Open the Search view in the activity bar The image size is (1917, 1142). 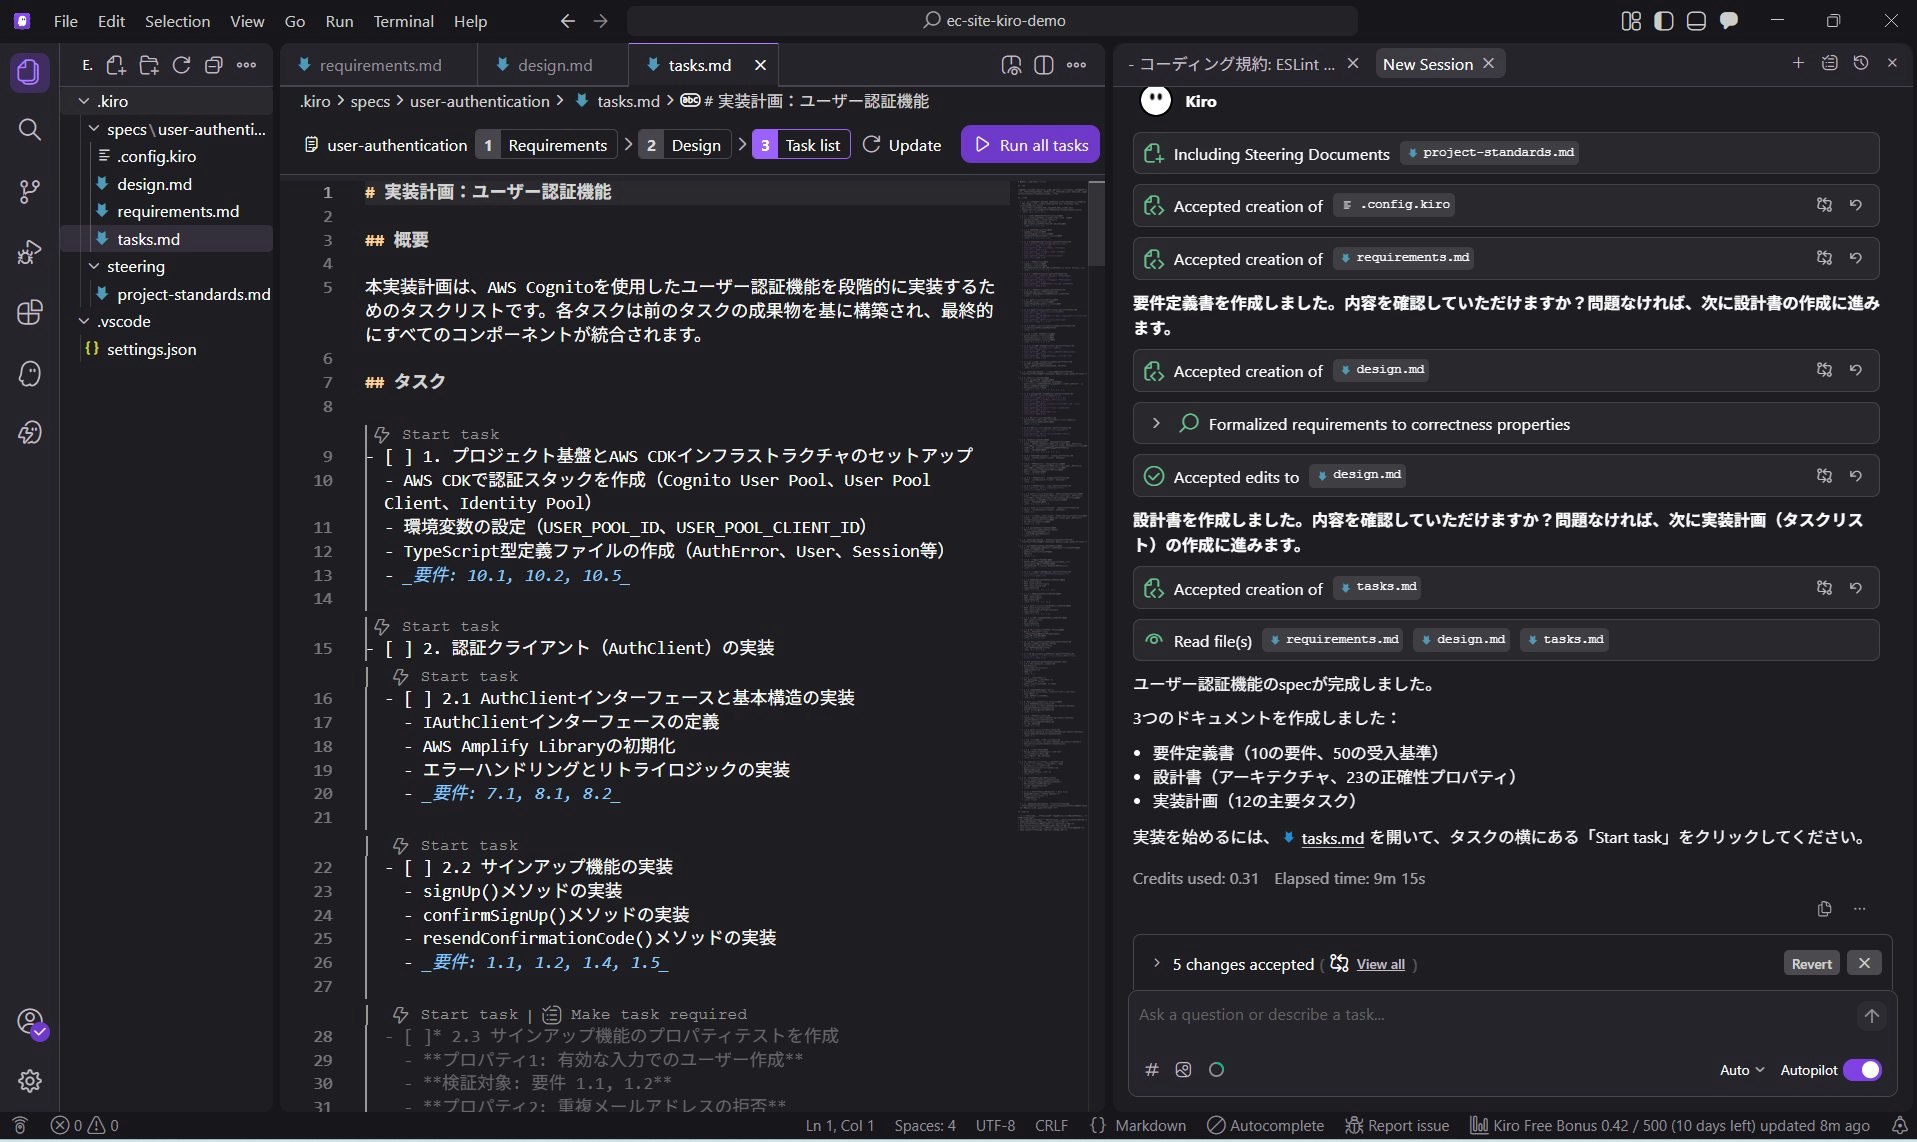[30, 130]
